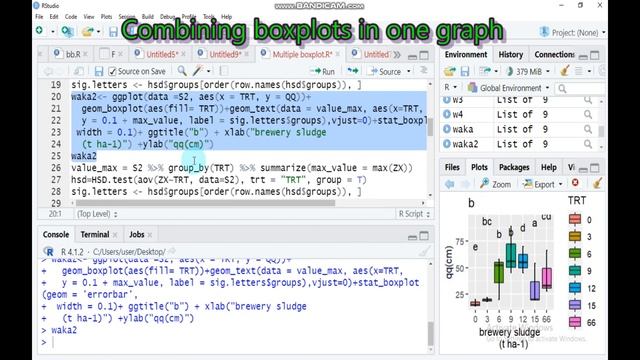The width and height of the screenshot is (640, 360).
Task: Switch to the Files tab
Action: (x=452, y=167)
